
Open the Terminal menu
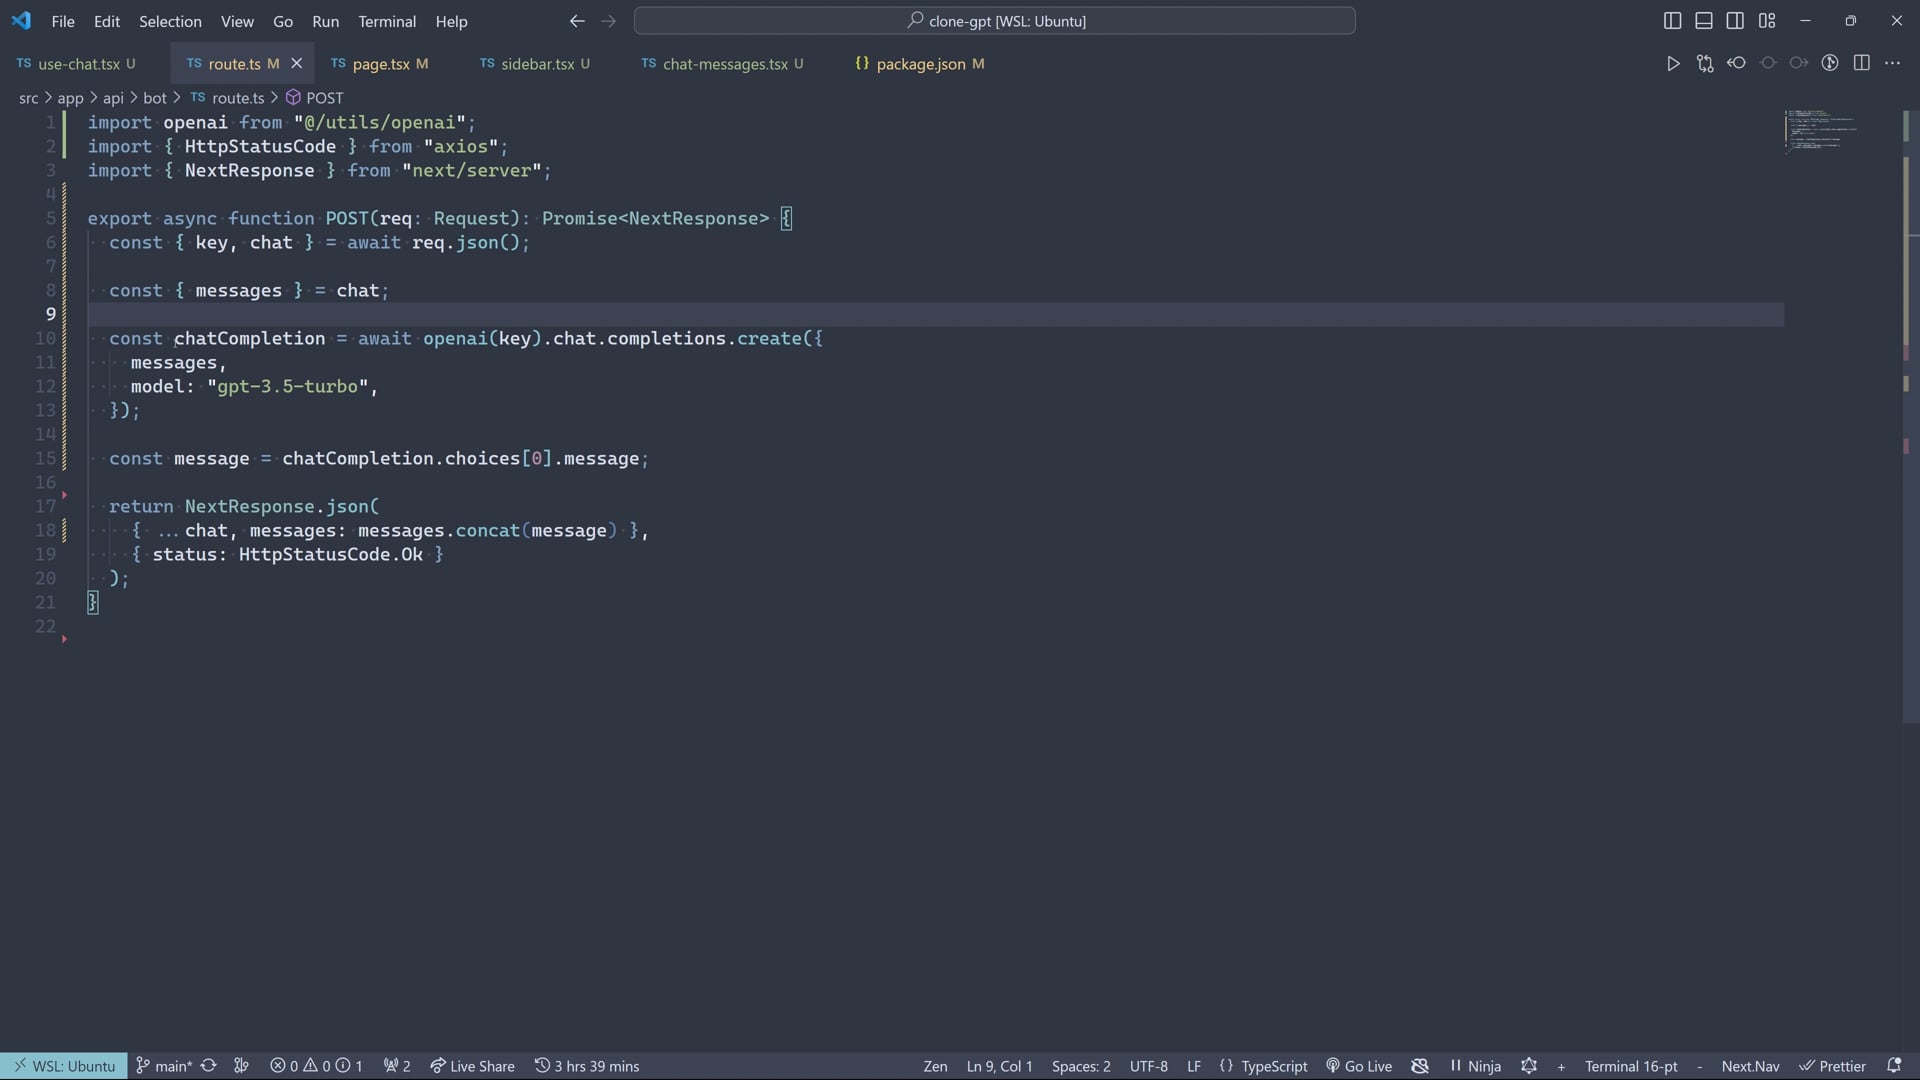[x=387, y=21]
